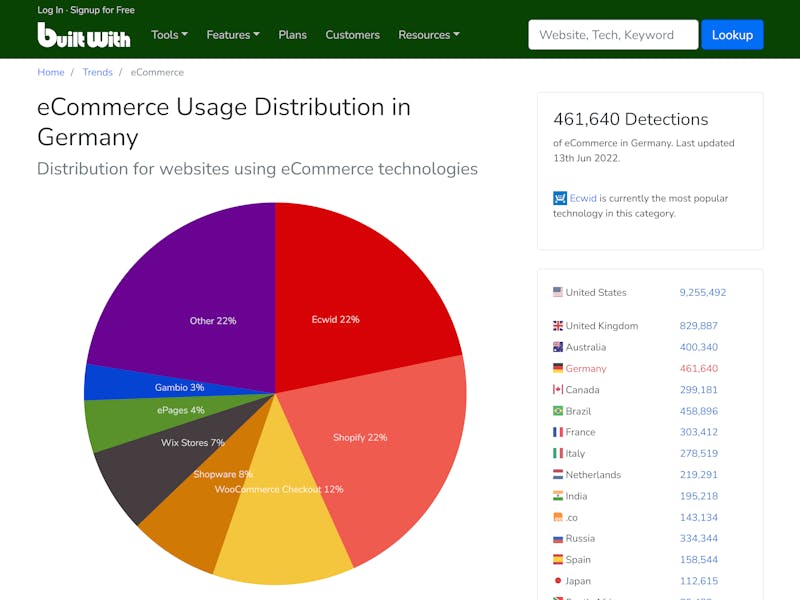The height and width of the screenshot is (600, 800).
Task: Click the Log In link
Action: (50, 10)
